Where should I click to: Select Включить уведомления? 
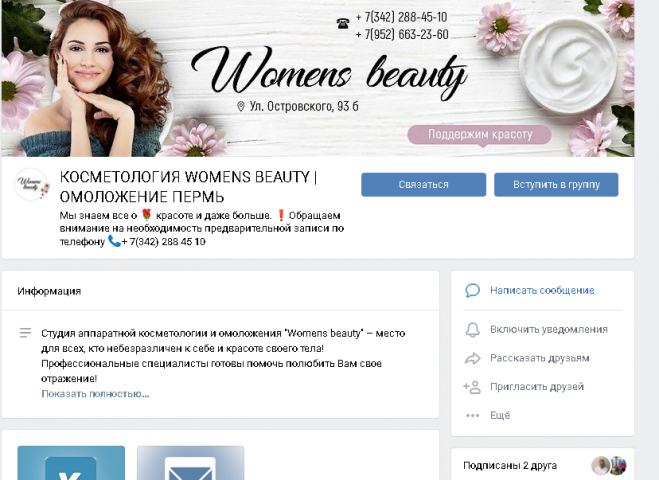click(549, 330)
